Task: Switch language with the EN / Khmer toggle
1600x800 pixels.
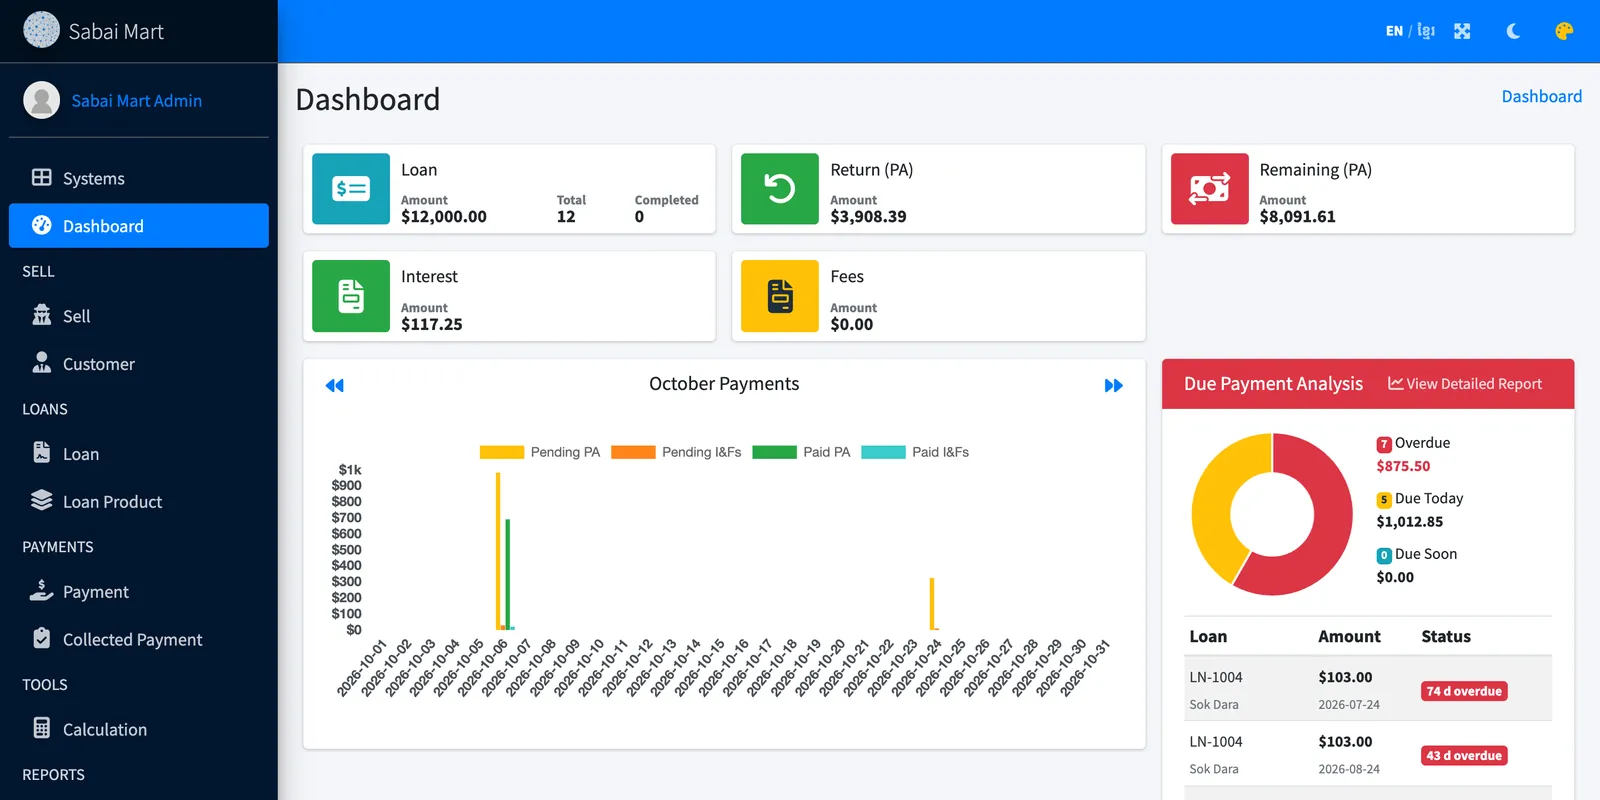Action: tap(1410, 31)
